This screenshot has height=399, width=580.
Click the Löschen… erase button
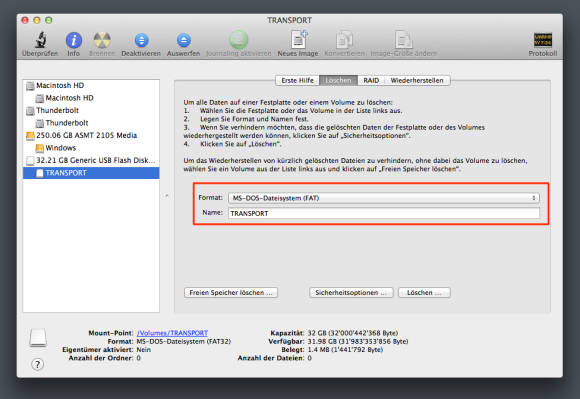pos(424,293)
